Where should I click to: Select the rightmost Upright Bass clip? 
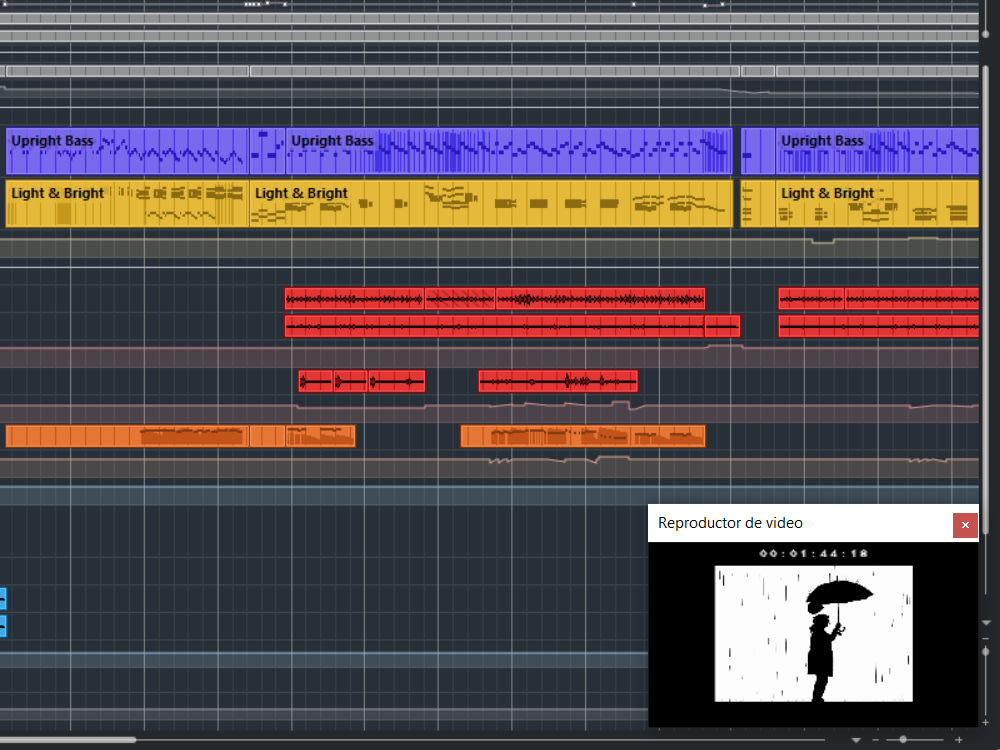877,151
